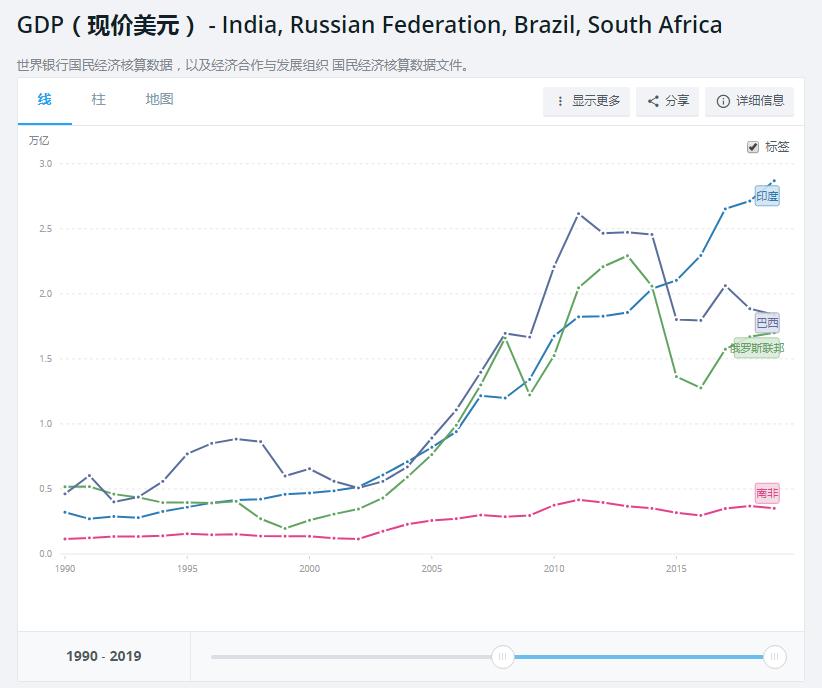
Task: Click the 印度 line label
Action: (767, 196)
